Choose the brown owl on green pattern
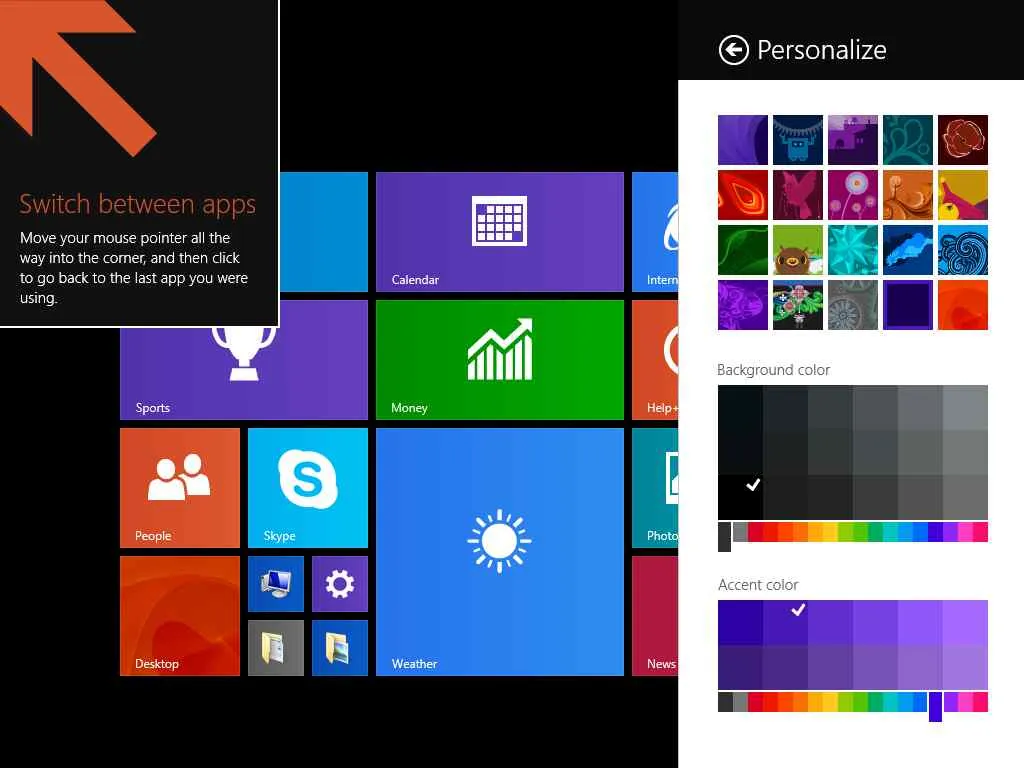Screen dimensions: 1024x768 (x=797, y=250)
